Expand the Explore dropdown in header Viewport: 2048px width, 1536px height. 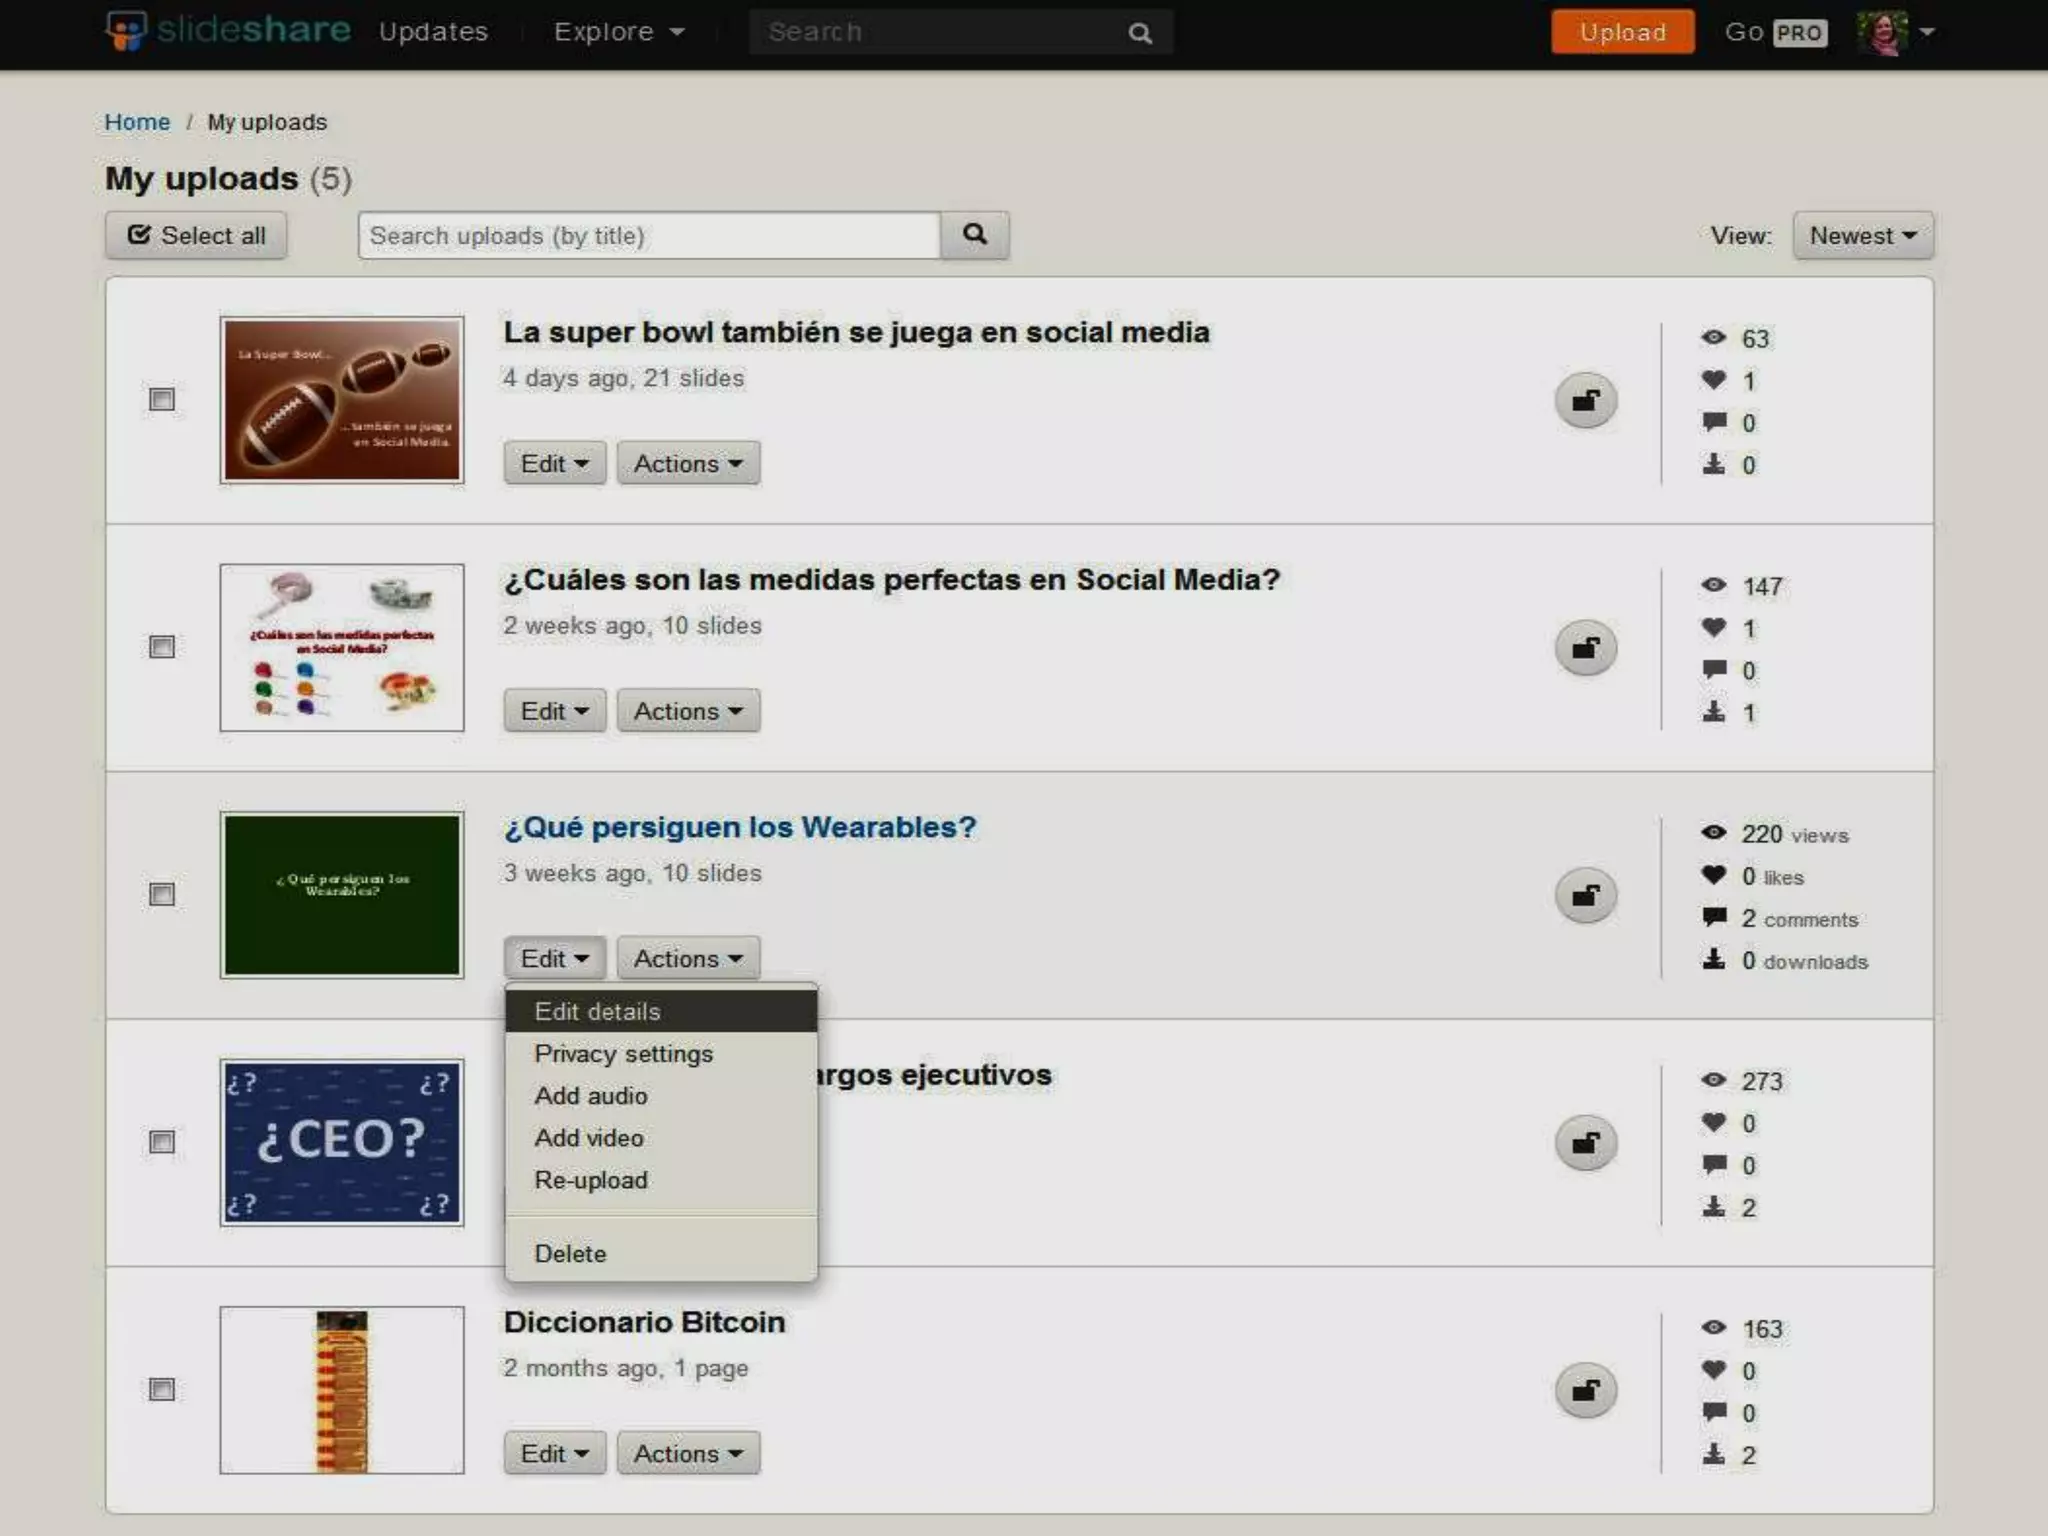coord(619,32)
